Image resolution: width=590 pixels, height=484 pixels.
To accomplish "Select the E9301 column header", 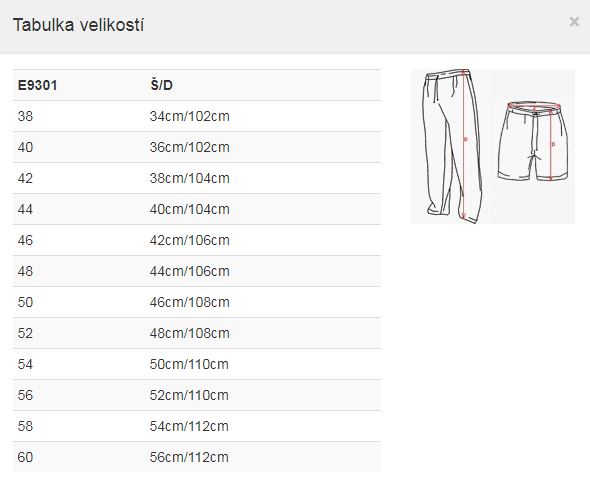I will tap(38, 85).
